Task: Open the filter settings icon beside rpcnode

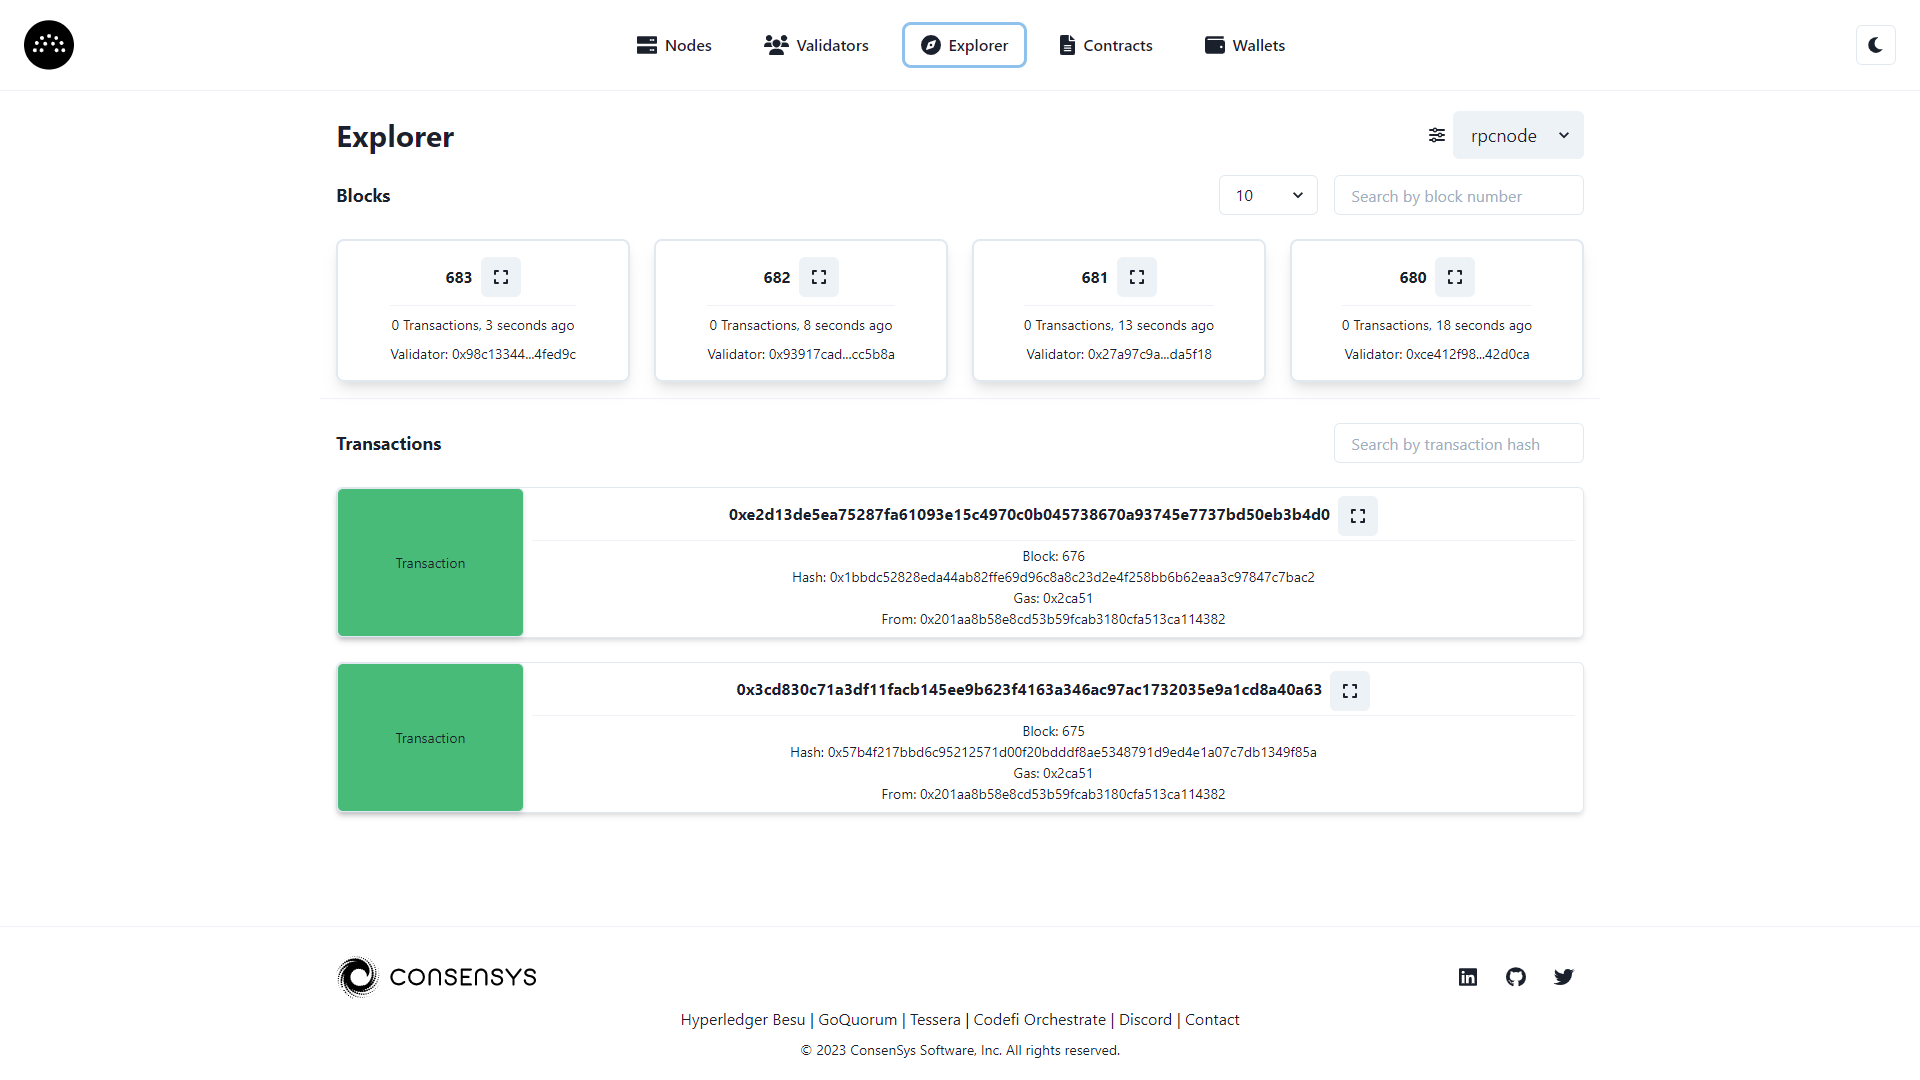Action: coord(1436,135)
